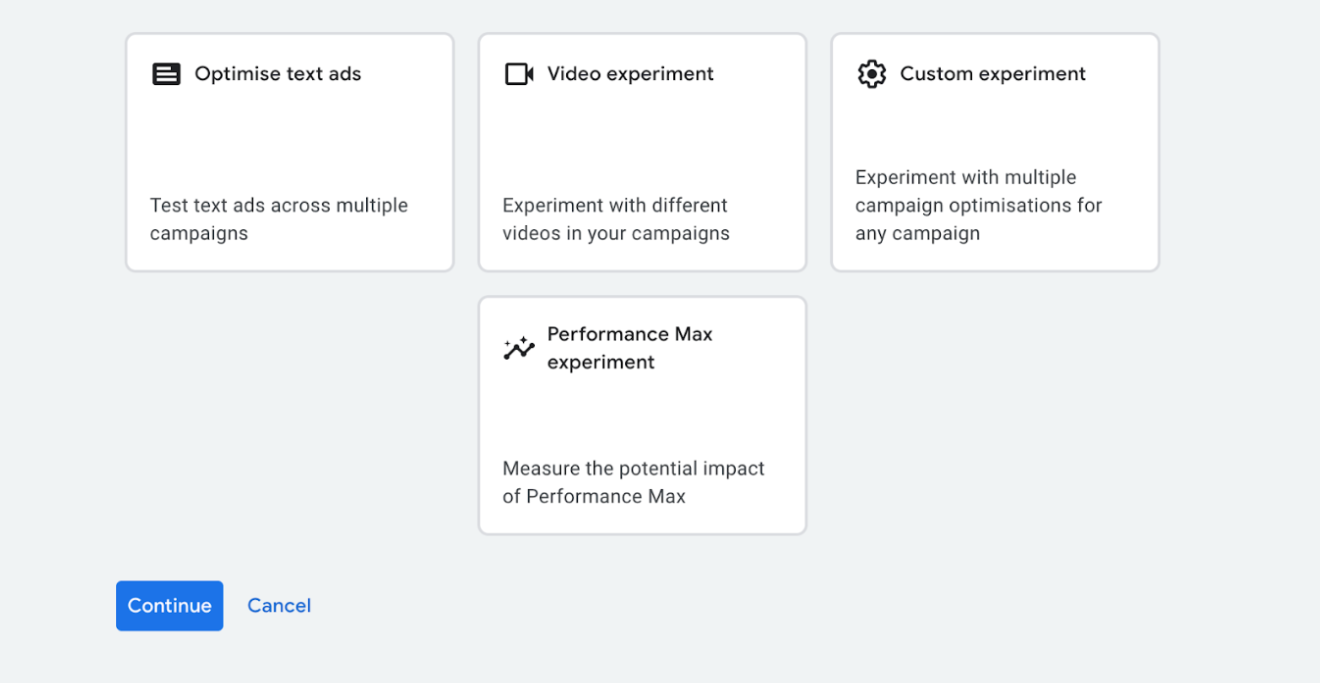Viewport: 1320px width, 683px height.
Task: Click the 'Measure the potential impact' description
Action: tap(634, 481)
